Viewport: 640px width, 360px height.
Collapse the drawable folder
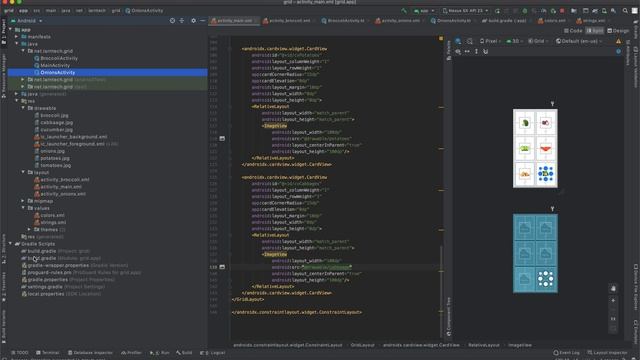pos(23,108)
